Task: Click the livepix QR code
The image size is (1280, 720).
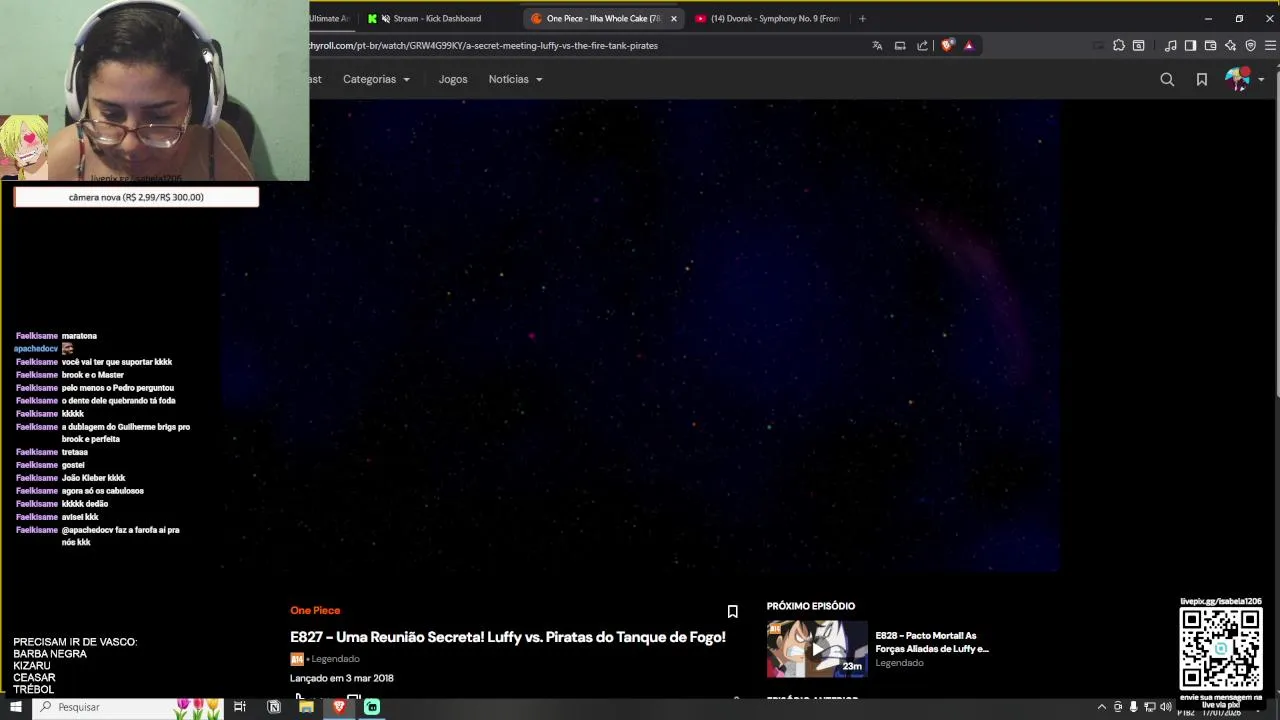Action: [1221, 648]
